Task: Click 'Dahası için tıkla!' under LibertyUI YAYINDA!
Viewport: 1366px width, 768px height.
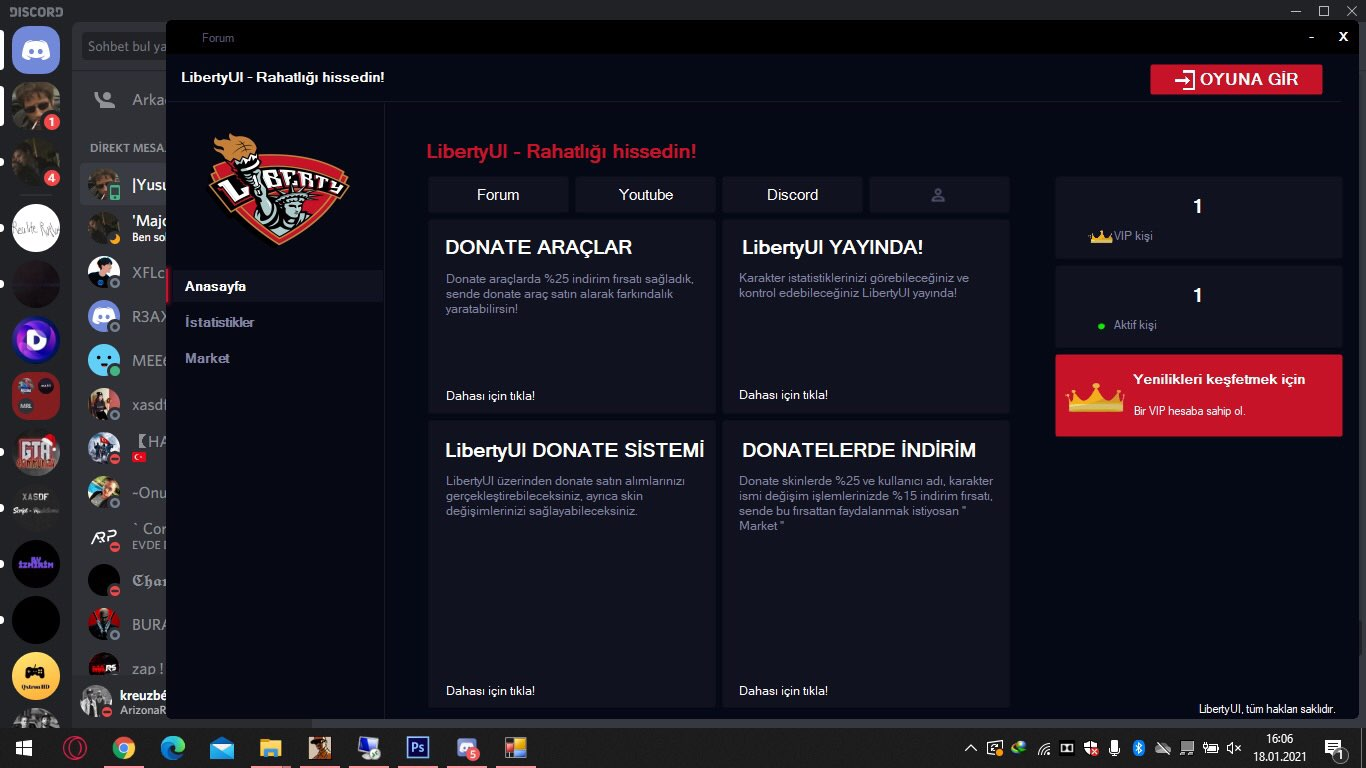Action: click(x=783, y=395)
